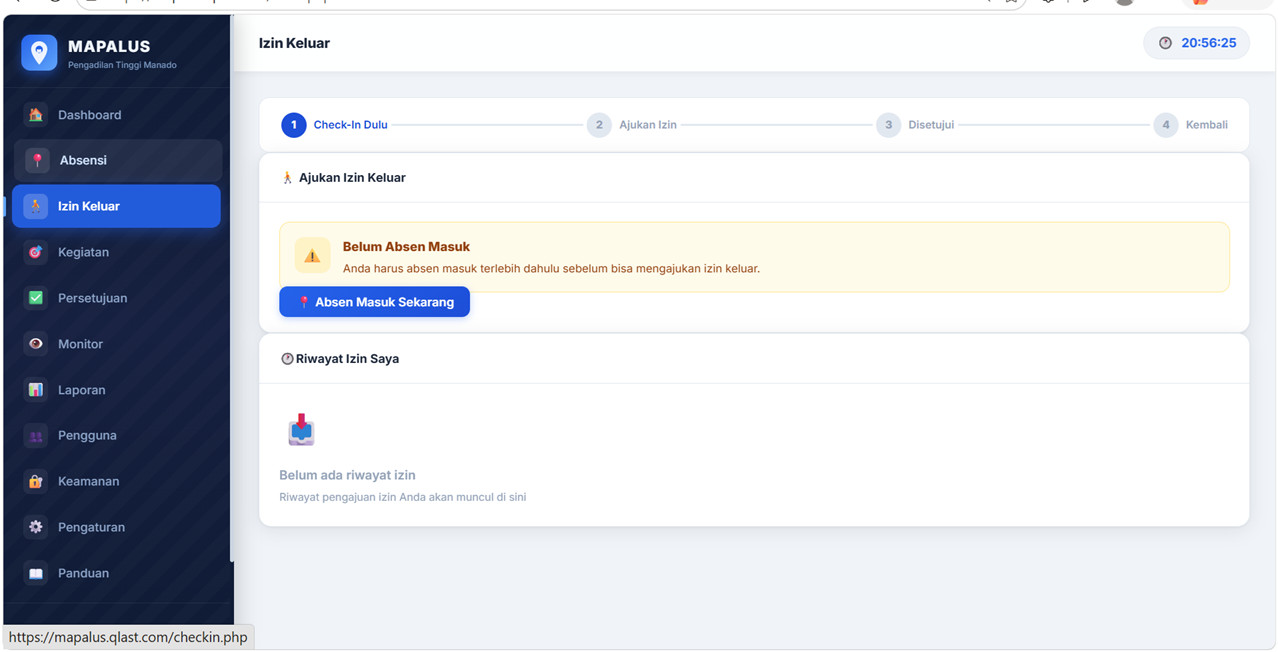1278x652 pixels.
Task: Click the Izin Keluar page title
Action: tap(294, 43)
